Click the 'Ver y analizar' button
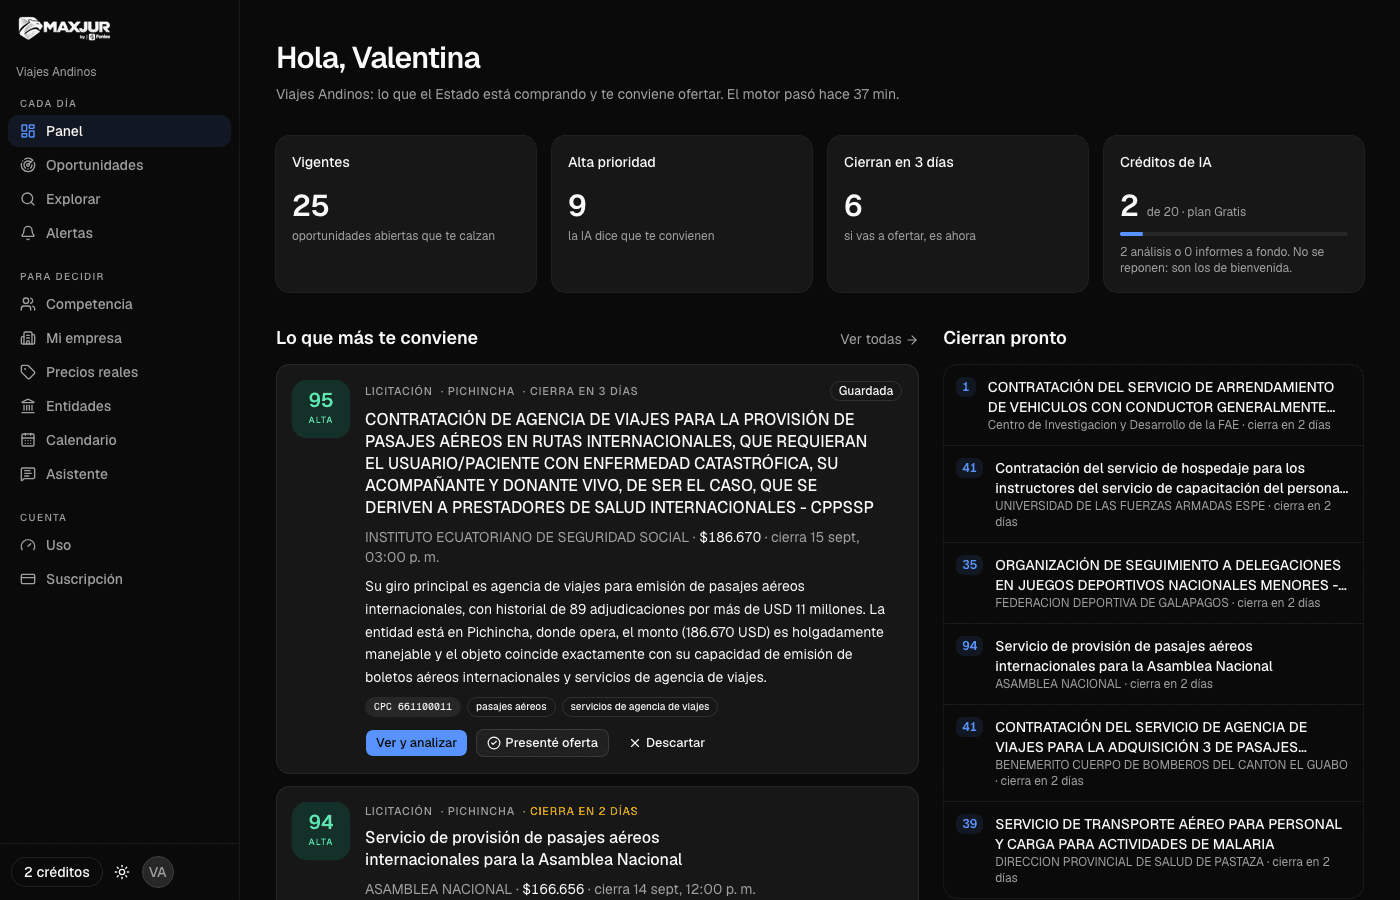The width and height of the screenshot is (1400, 900). [x=416, y=743]
